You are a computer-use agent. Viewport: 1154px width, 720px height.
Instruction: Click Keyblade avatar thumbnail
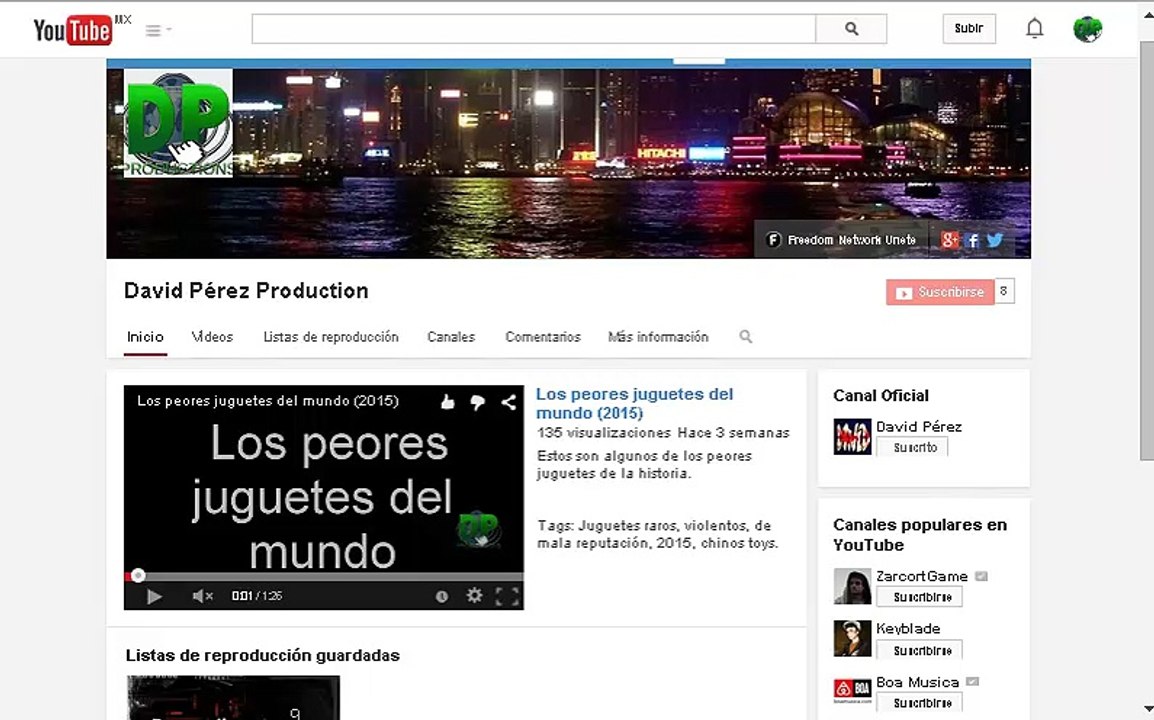pos(852,638)
